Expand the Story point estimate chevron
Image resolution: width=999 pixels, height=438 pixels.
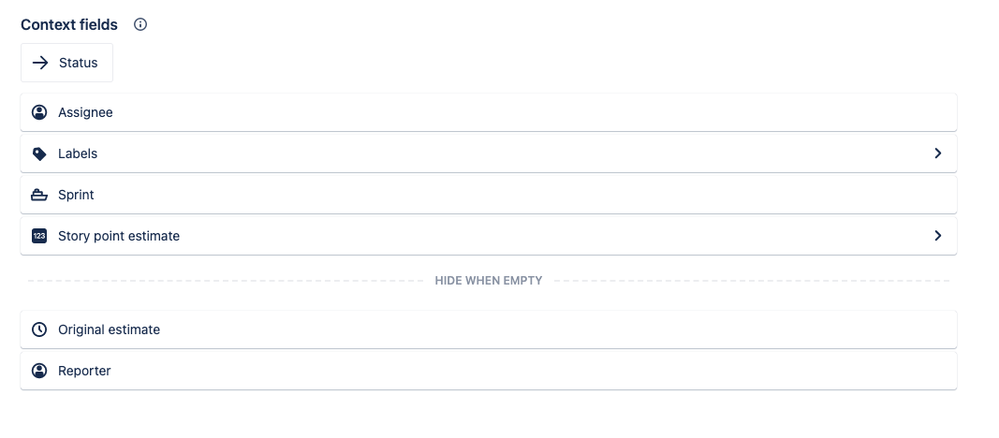point(938,235)
